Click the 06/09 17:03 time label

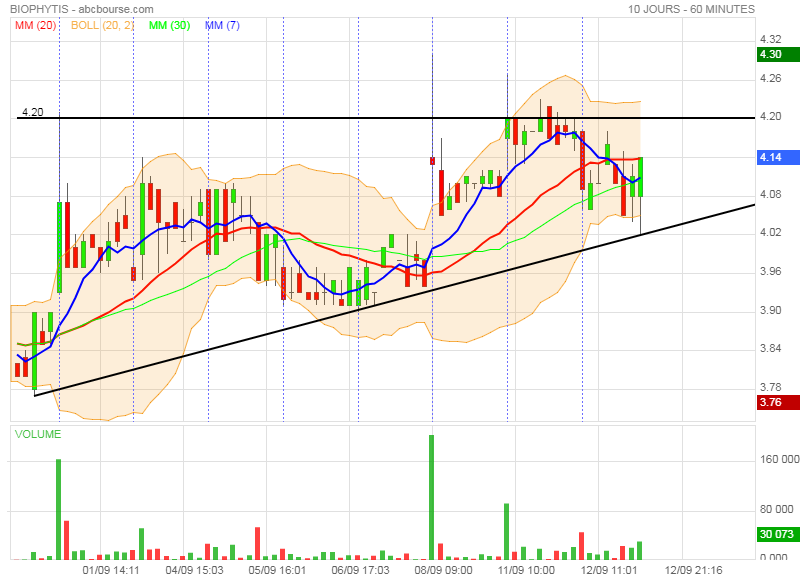point(360,570)
